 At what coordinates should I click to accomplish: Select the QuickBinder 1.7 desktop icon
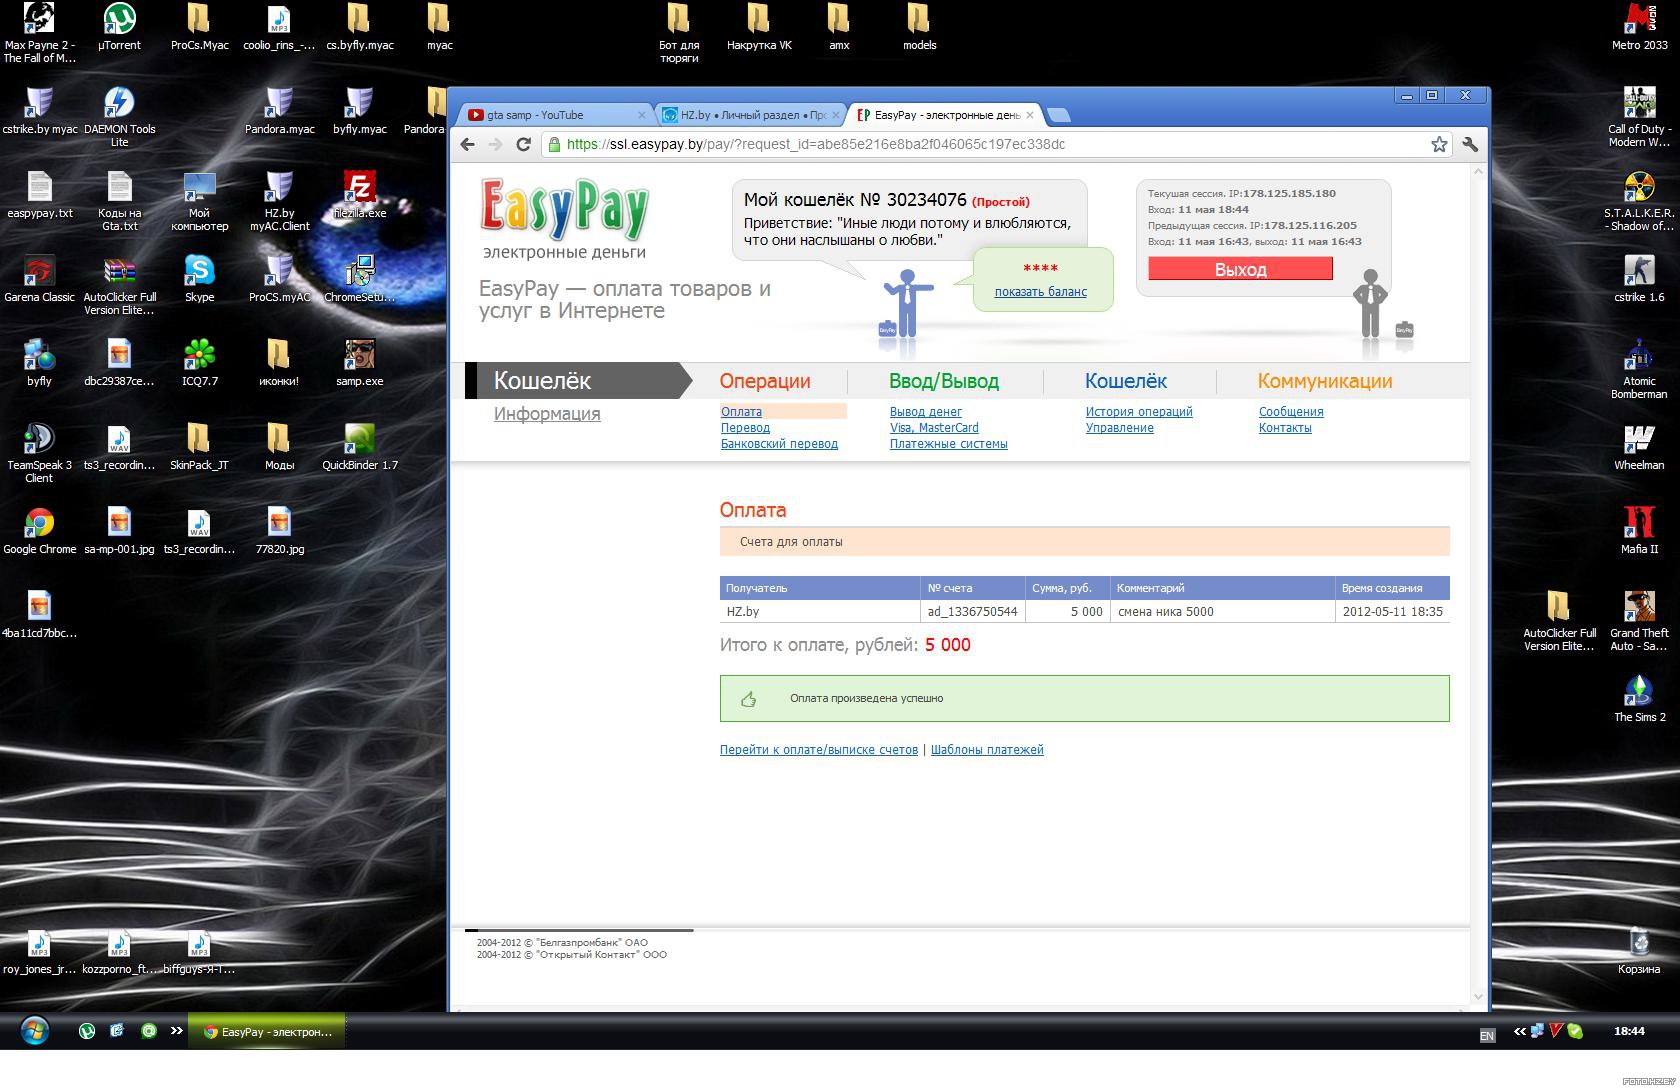359,447
